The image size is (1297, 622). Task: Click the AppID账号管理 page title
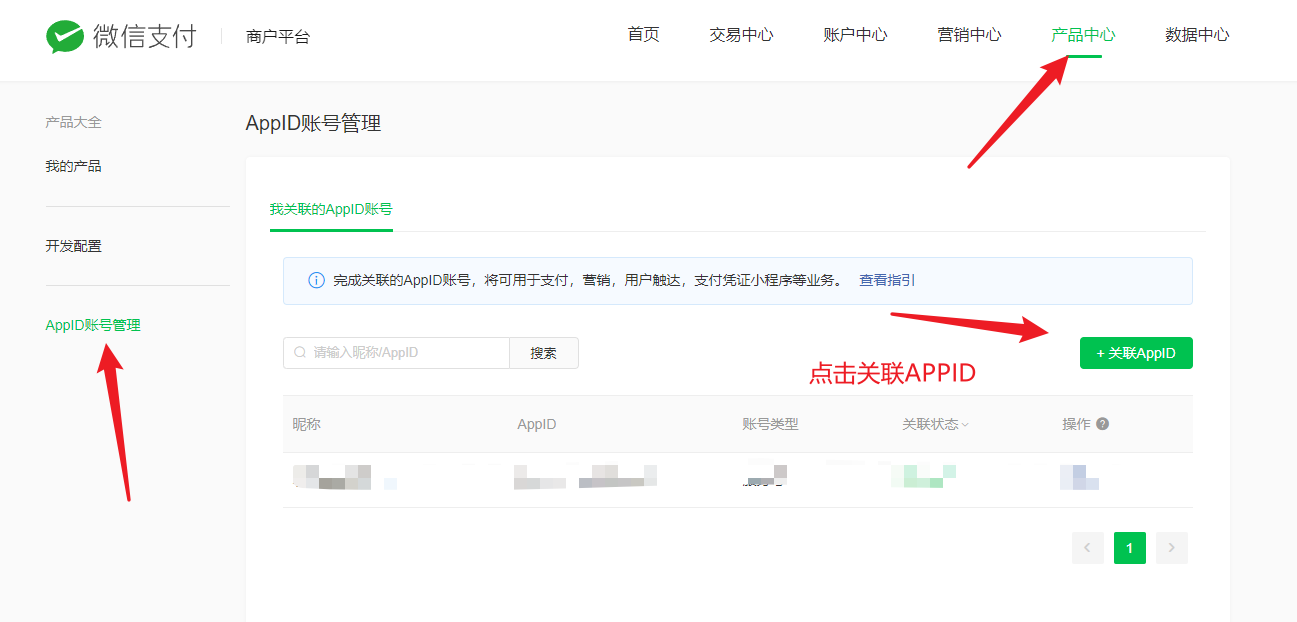point(313,123)
